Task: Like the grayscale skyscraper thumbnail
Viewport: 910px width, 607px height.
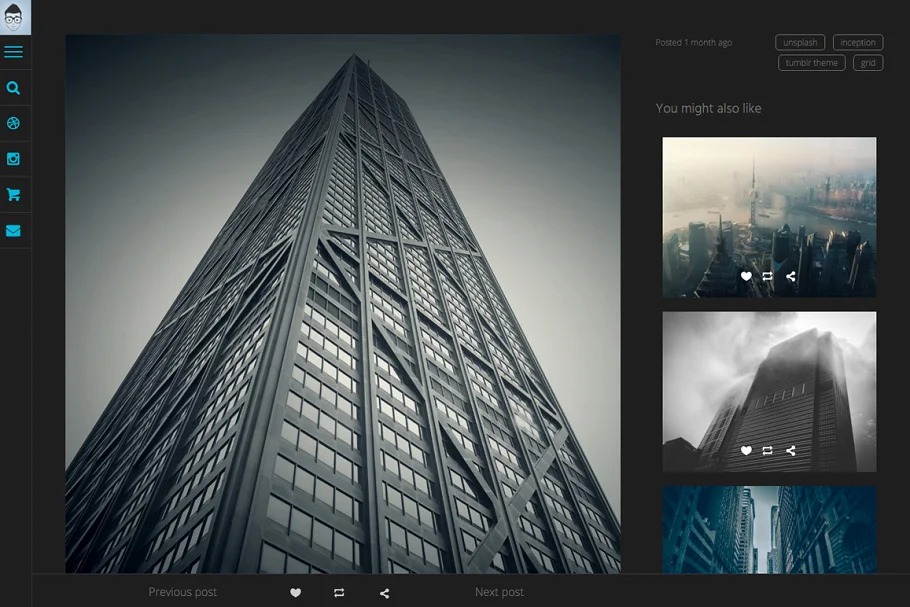Action: click(746, 451)
